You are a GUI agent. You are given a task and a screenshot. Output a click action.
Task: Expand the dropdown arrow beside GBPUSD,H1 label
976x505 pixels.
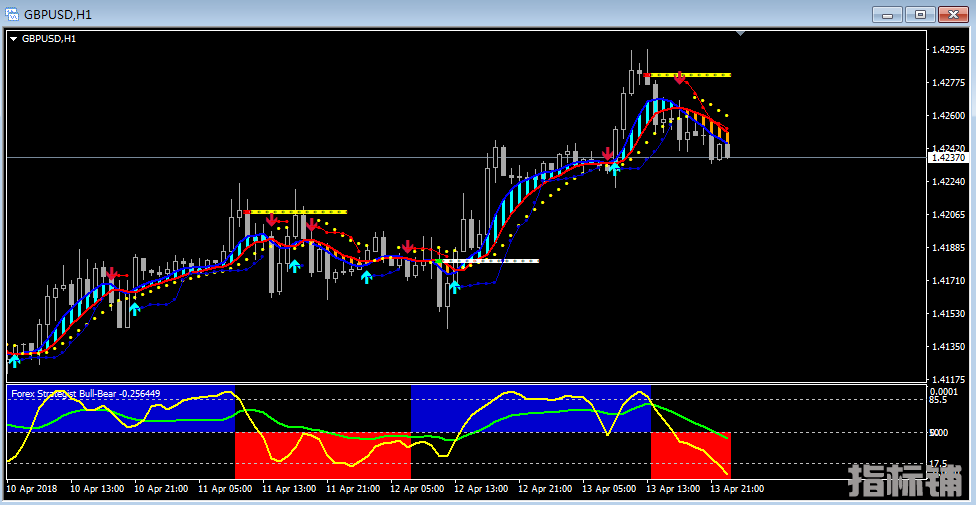click(x=13, y=39)
